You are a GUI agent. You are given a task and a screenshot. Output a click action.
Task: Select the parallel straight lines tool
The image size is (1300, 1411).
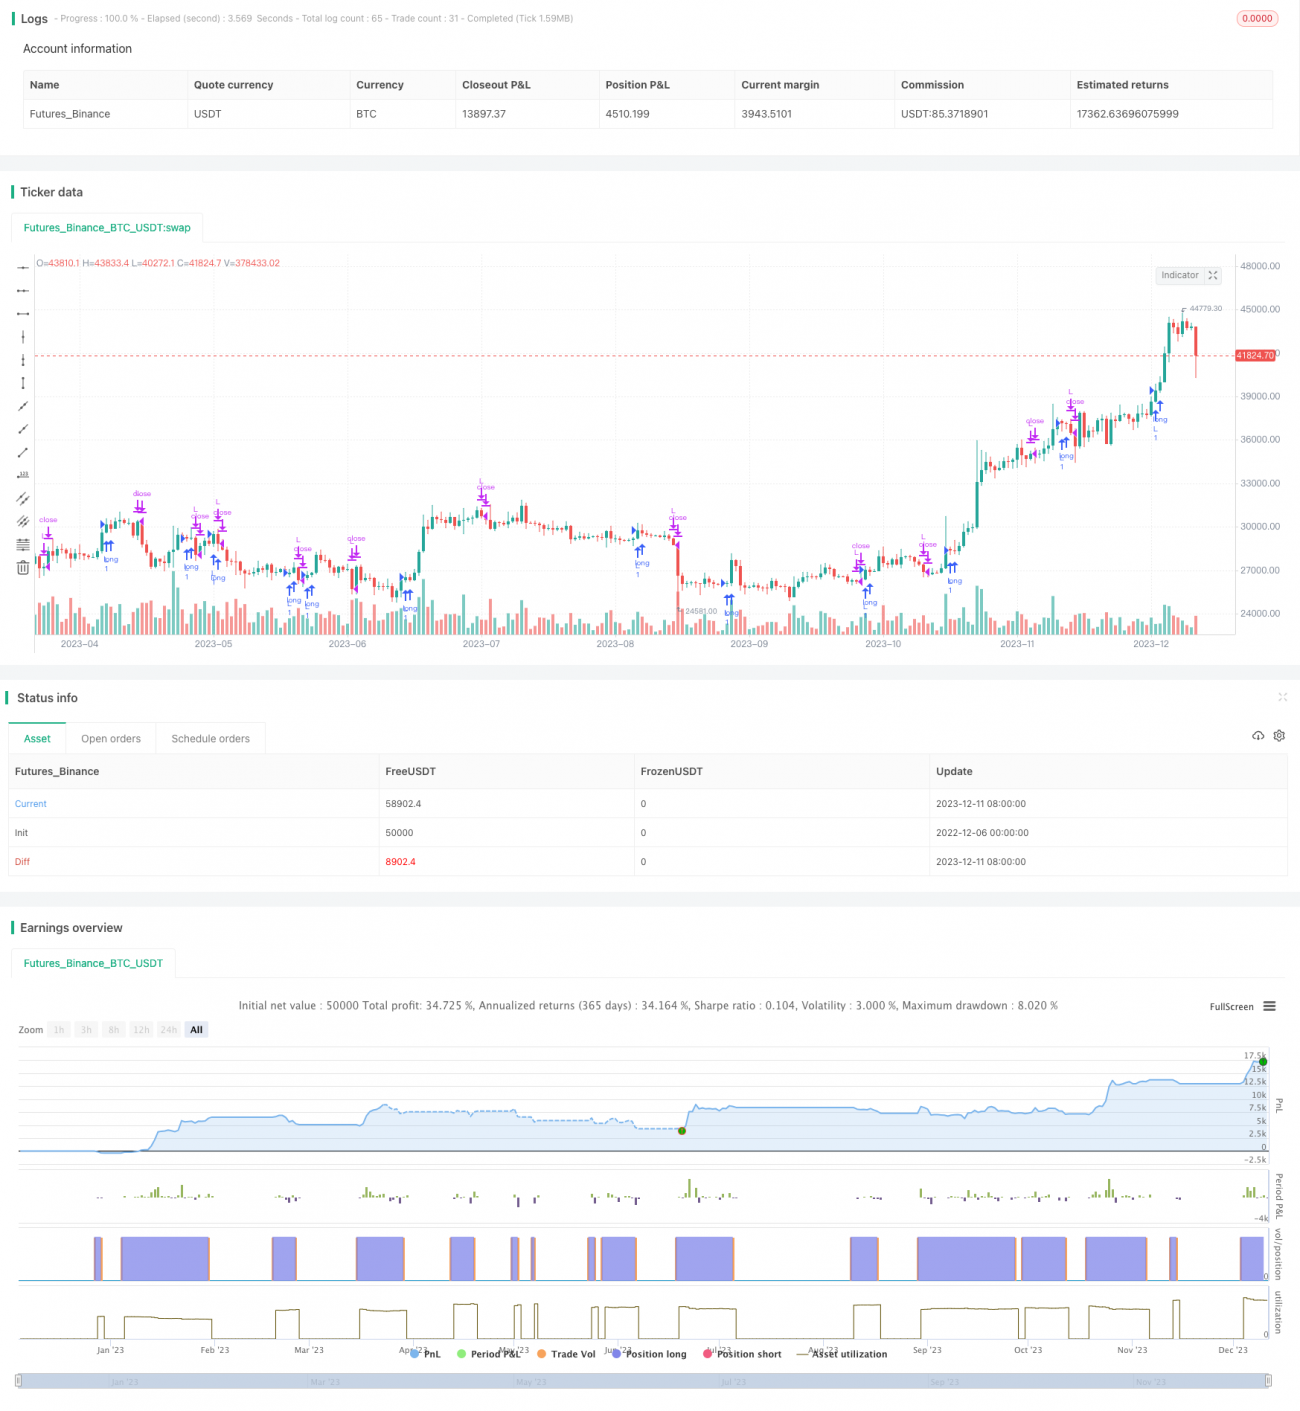click(x=23, y=521)
